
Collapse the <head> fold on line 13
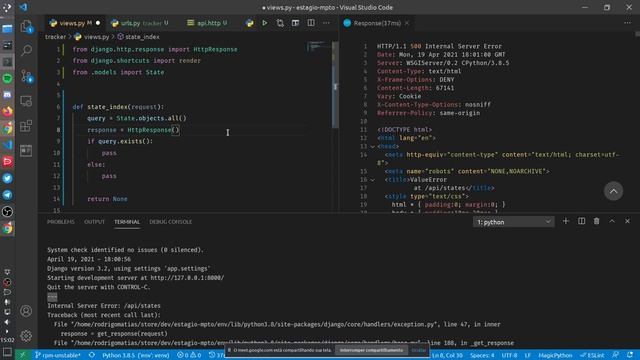(x=372, y=147)
